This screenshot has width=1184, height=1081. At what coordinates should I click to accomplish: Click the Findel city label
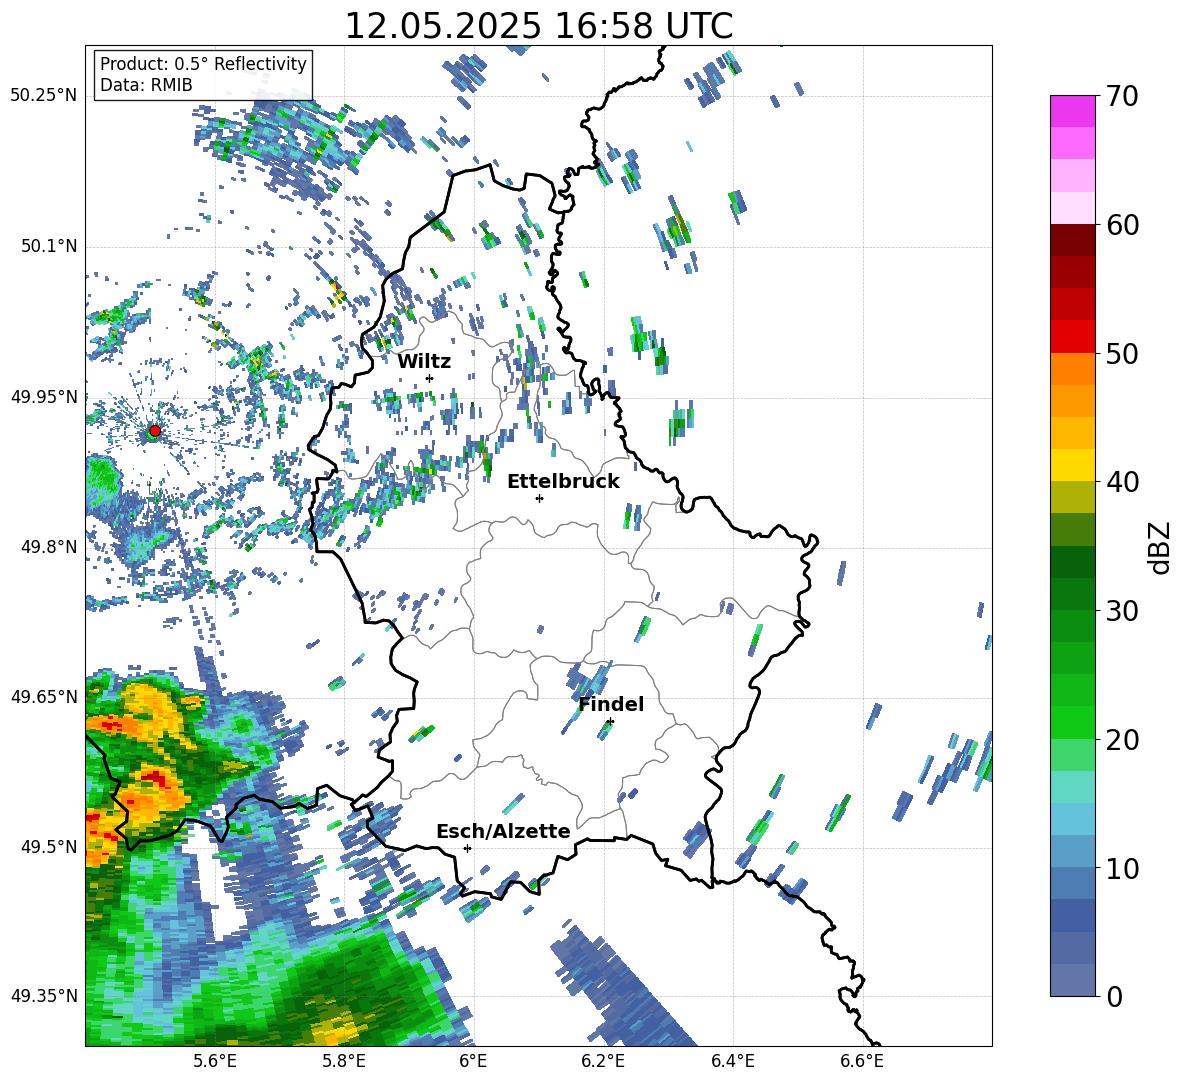click(x=611, y=704)
